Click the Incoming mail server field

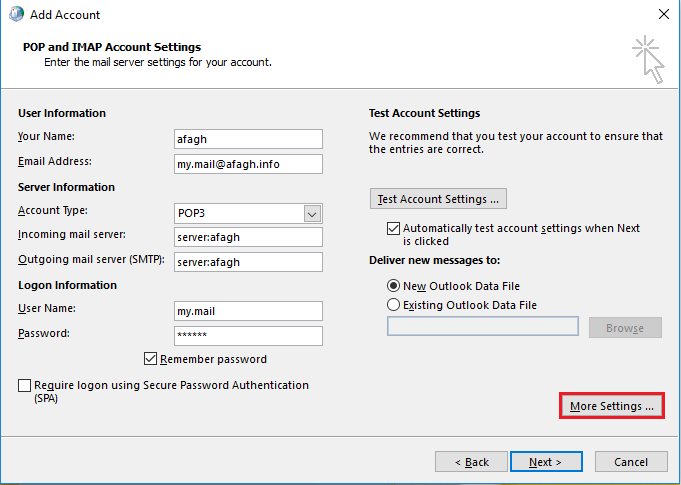point(248,237)
